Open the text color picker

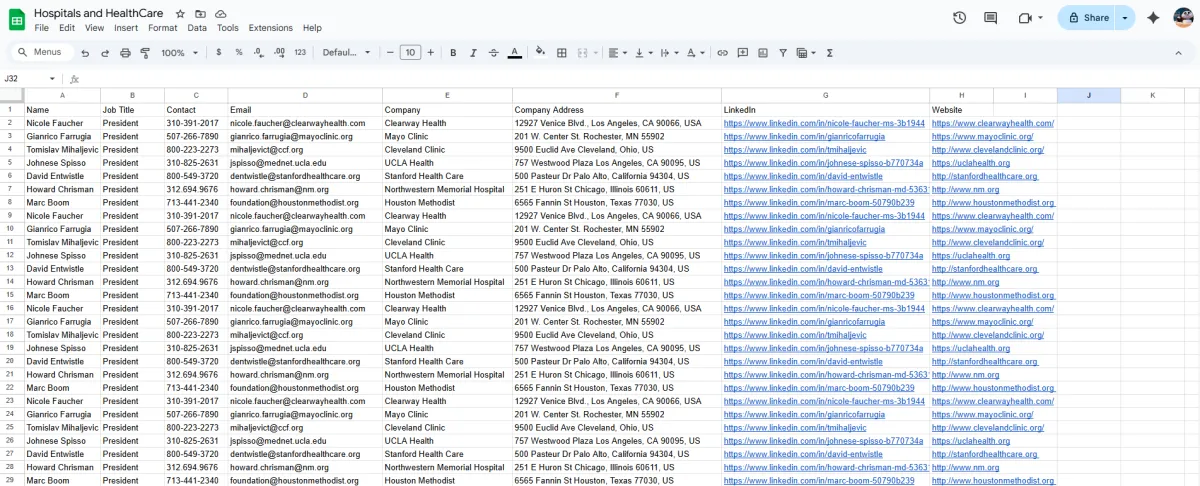click(x=515, y=52)
